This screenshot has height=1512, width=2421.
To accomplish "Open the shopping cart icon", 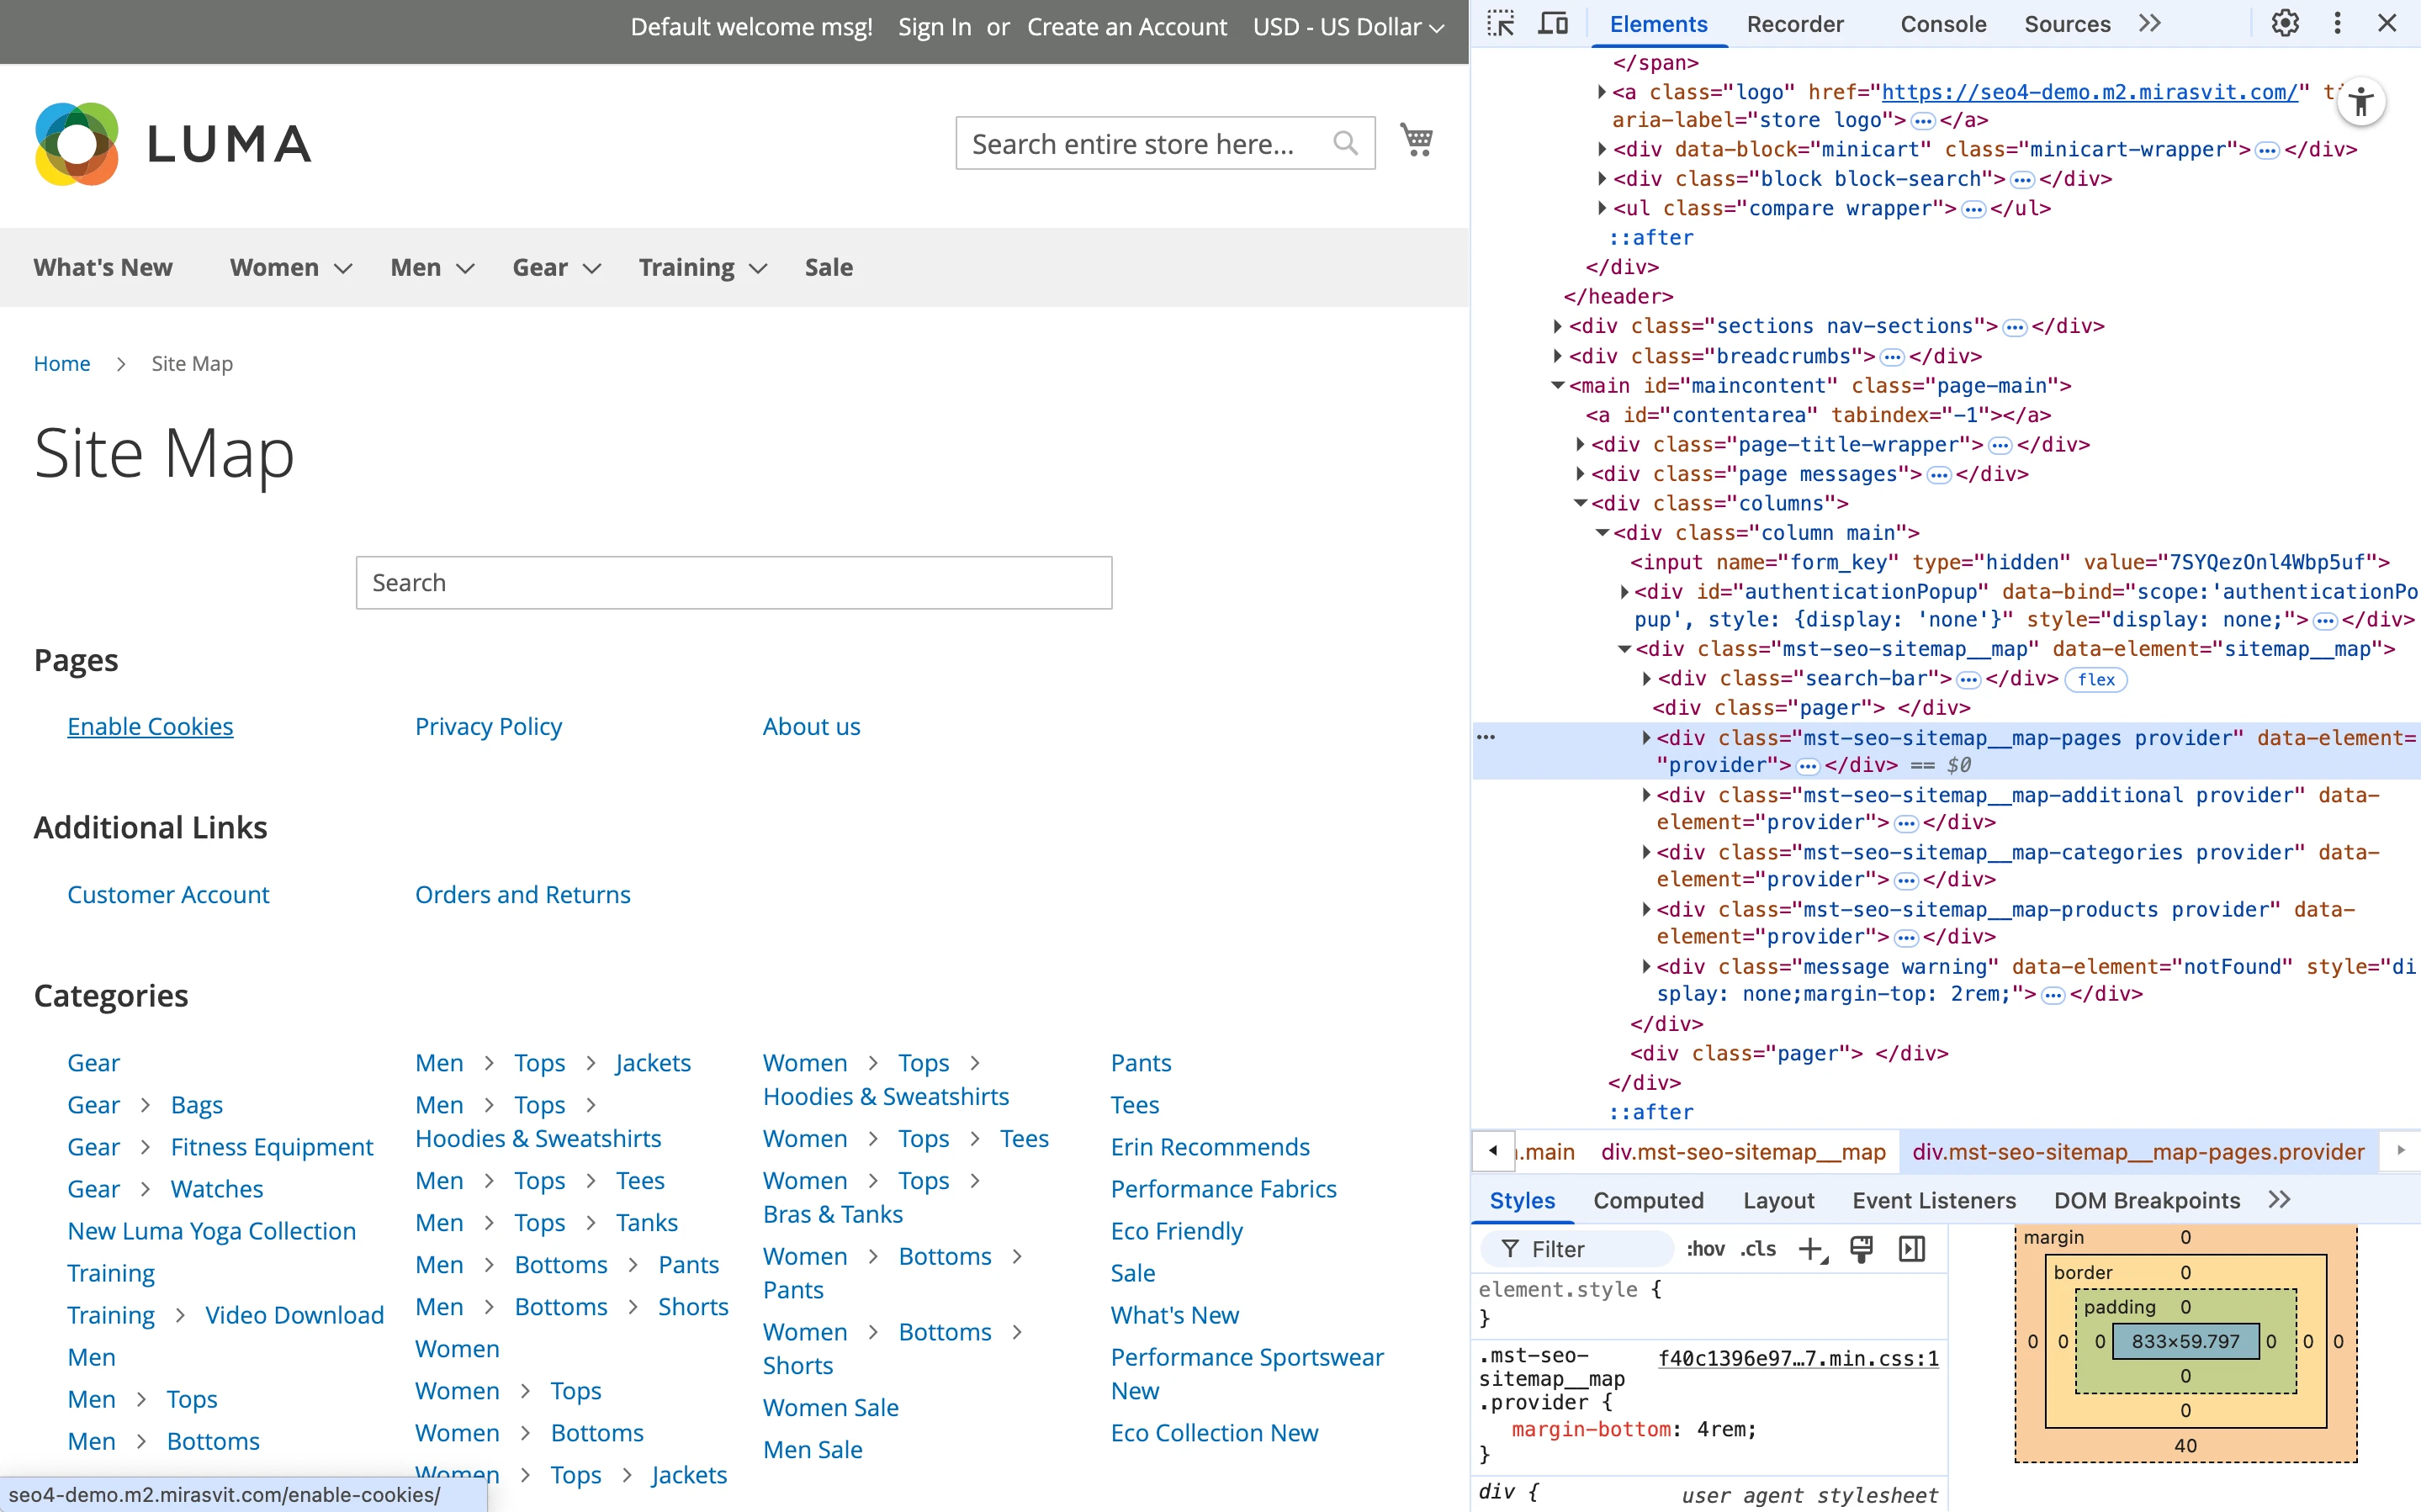I will (x=1417, y=141).
